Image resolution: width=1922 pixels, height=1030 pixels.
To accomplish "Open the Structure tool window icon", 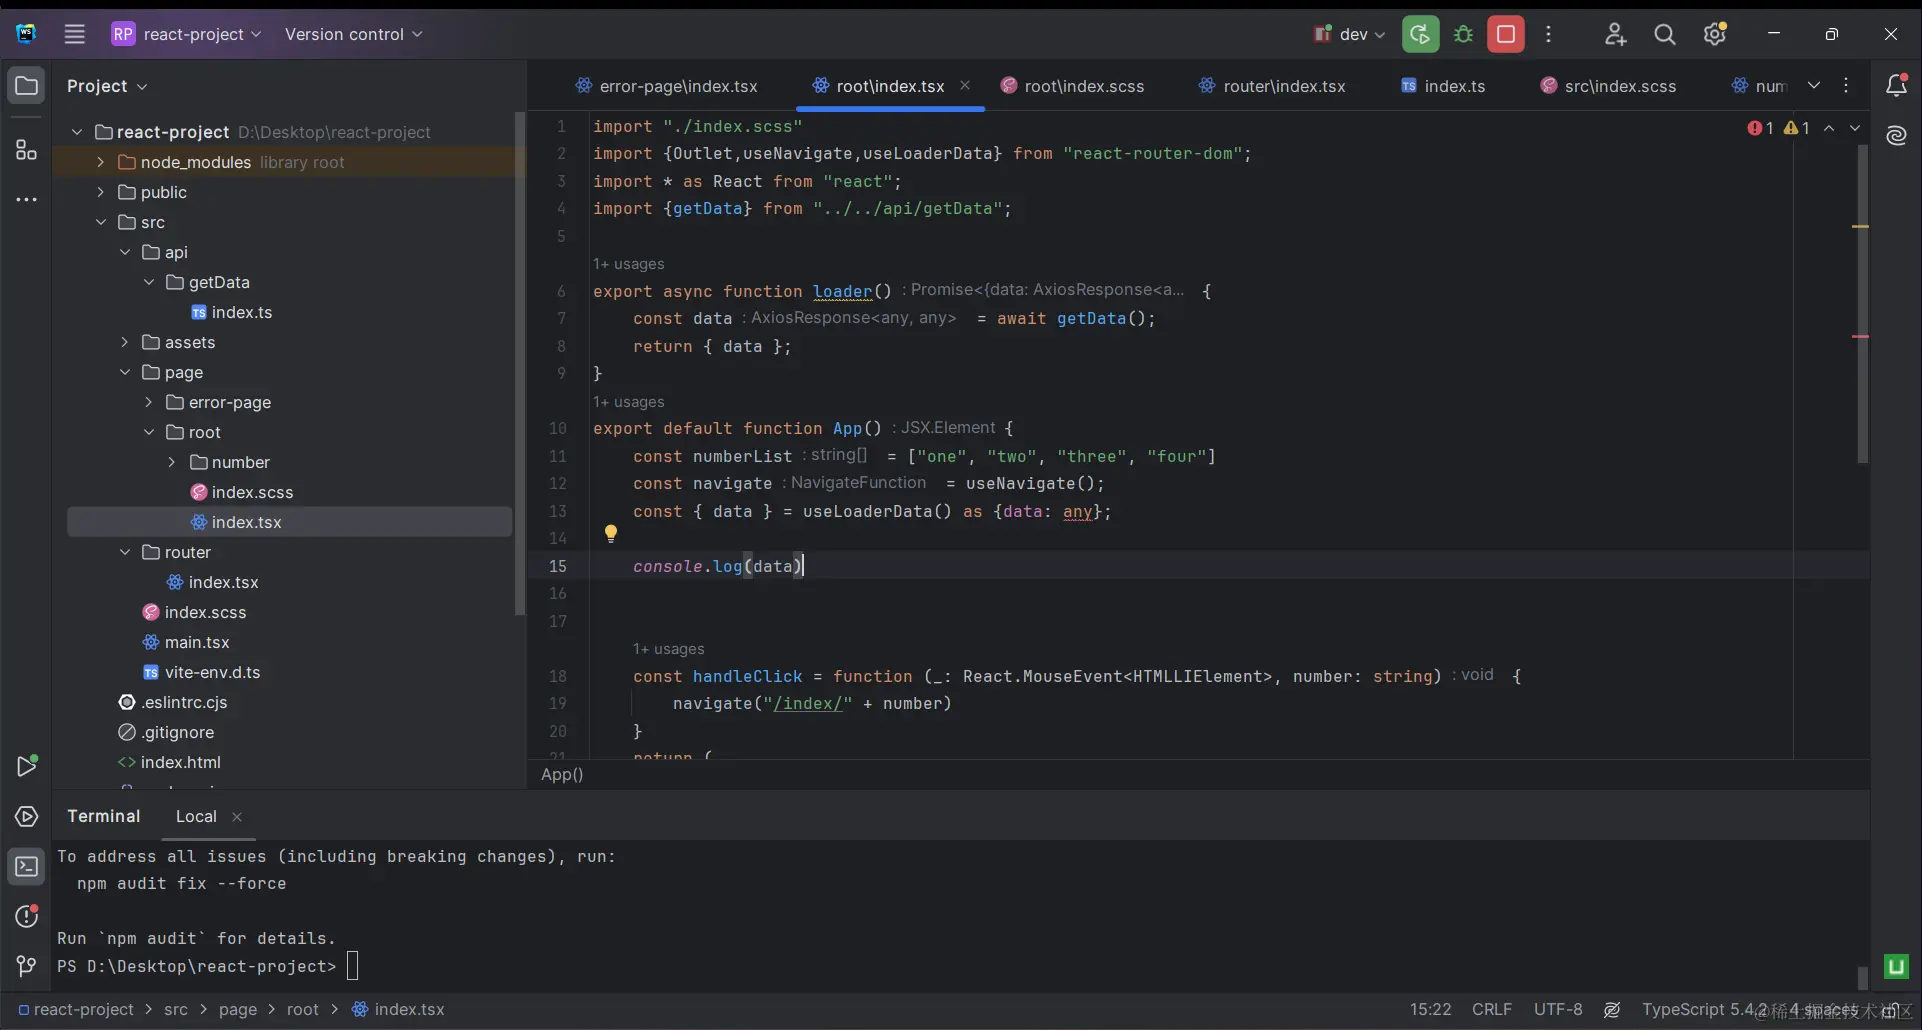I will pyautogui.click(x=27, y=150).
